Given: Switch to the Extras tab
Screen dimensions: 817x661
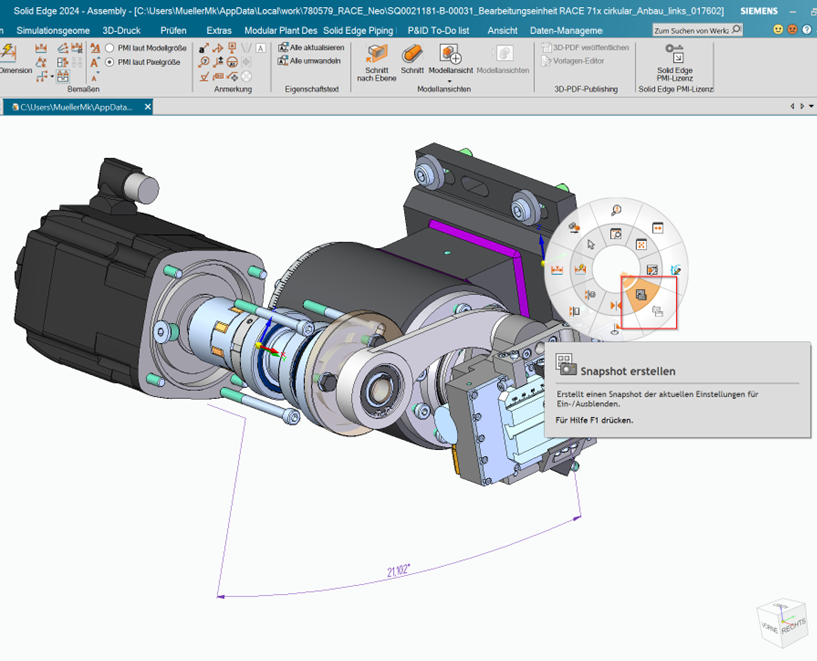Looking at the screenshot, I should 219,31.
